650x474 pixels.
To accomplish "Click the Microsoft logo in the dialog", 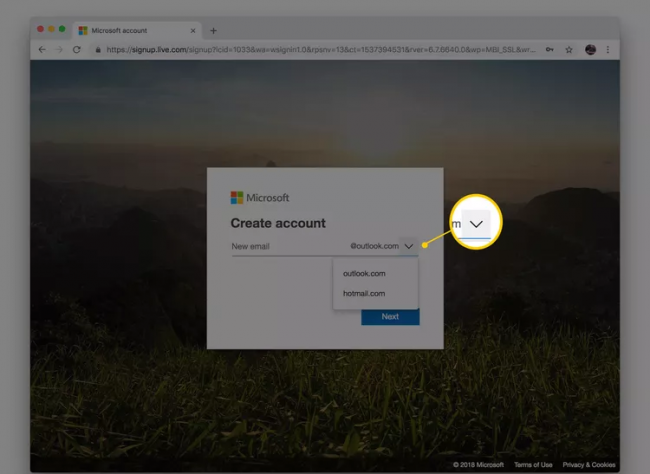I will [260, 198].
